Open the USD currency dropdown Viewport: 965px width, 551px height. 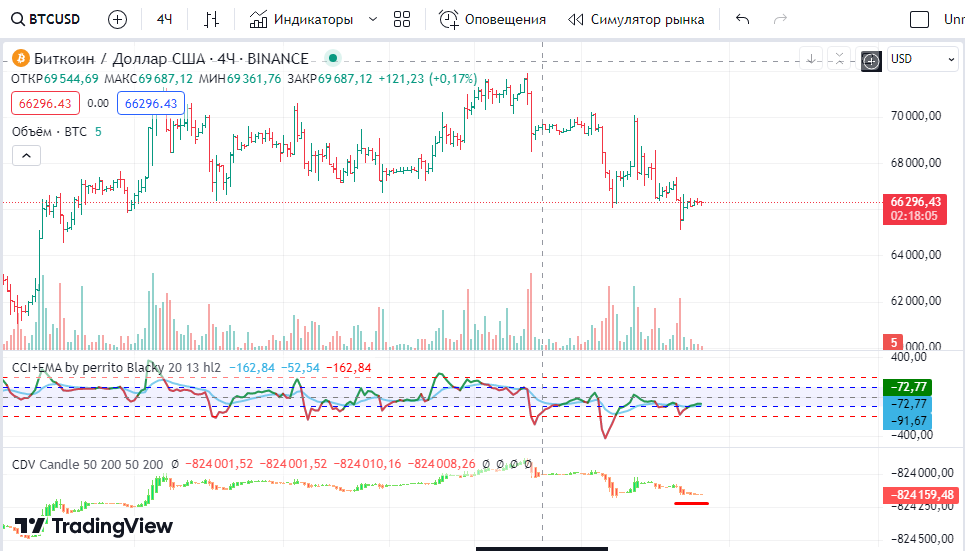click(x=923, y=59)
